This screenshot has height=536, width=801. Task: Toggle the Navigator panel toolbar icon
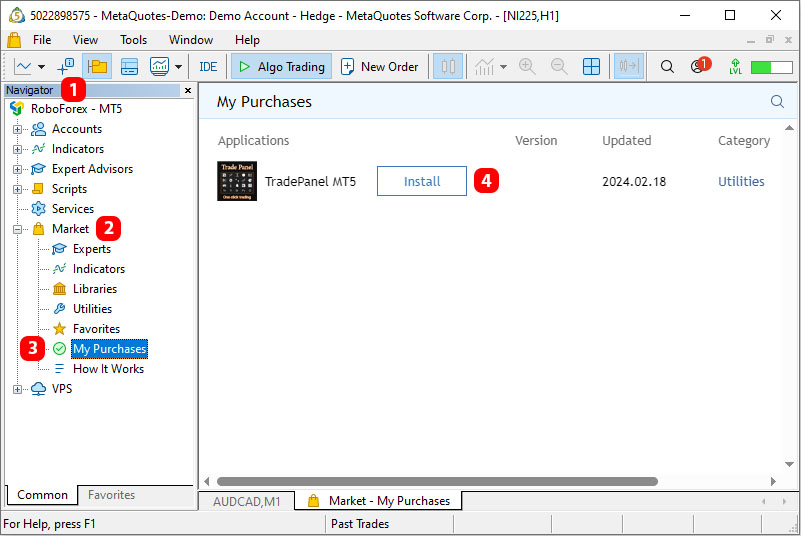(x=97, y=67)
